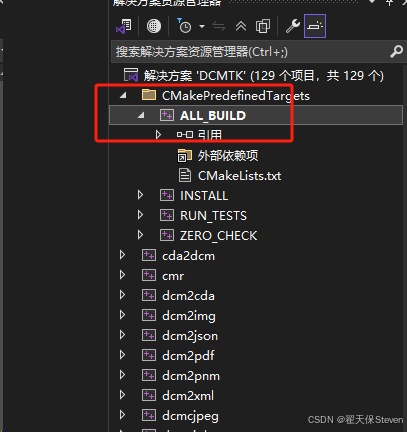Screen dimensions: 407x432
Task: Select the RUN_TESTS project
Action: (x=213, y=216)
